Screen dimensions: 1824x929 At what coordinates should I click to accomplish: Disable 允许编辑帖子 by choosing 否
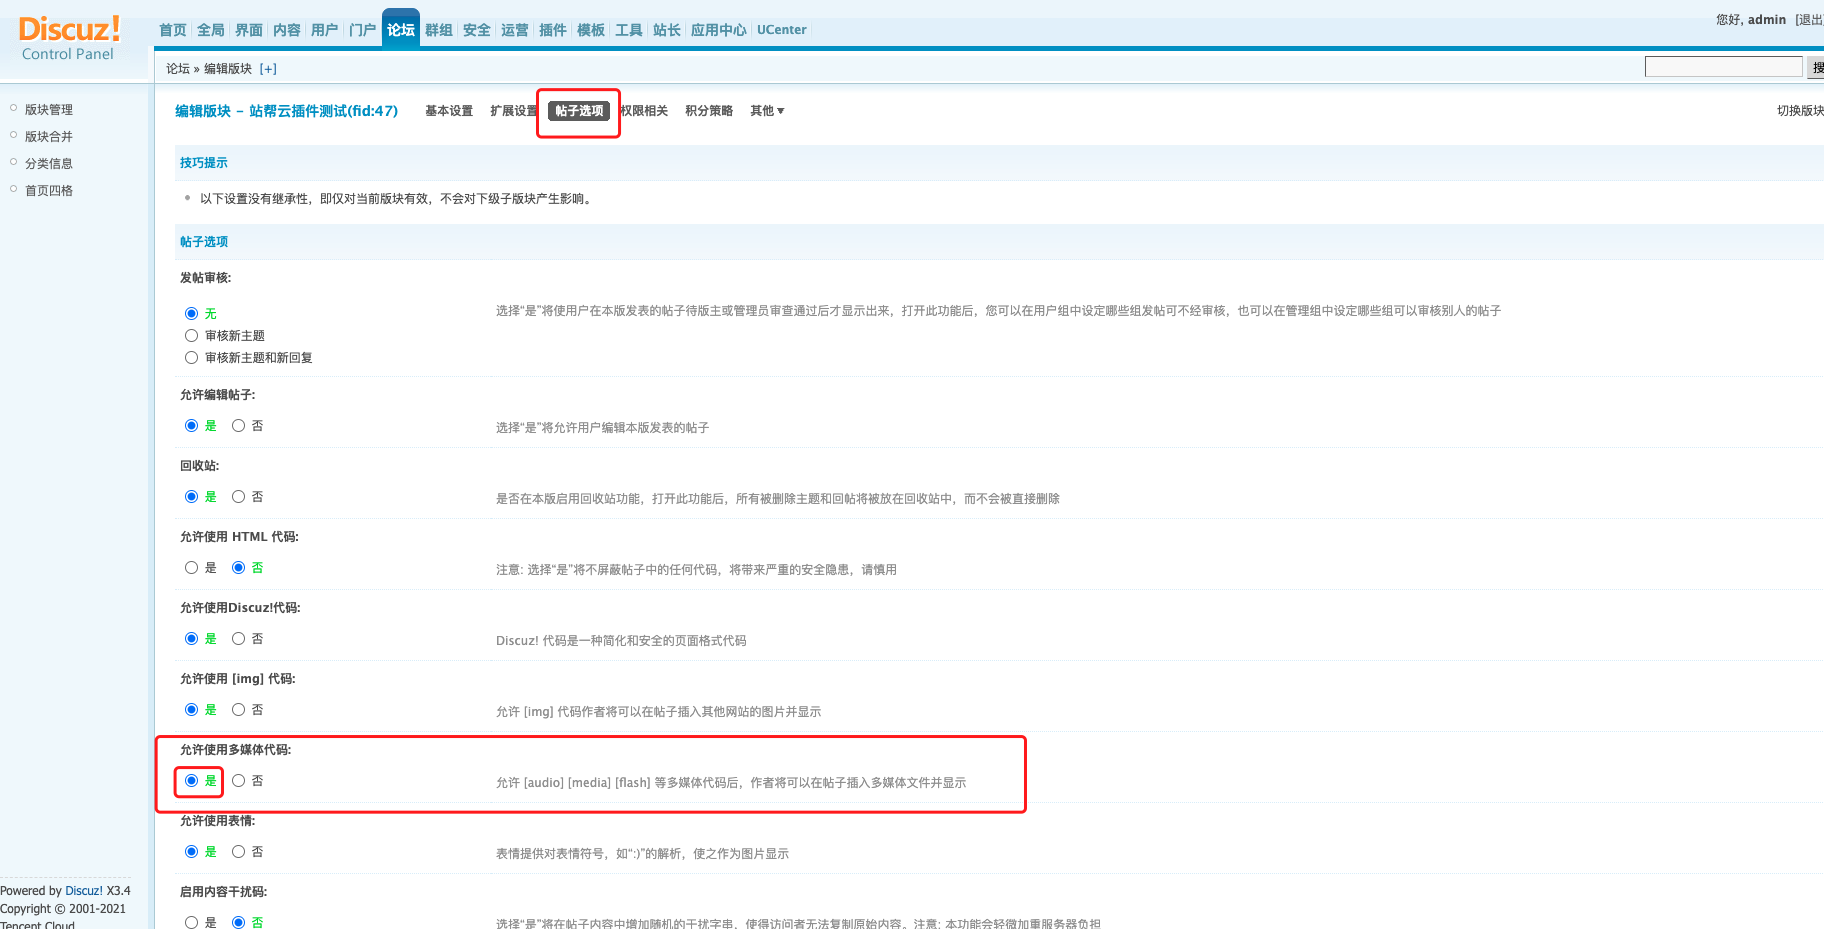pos(239,426)
